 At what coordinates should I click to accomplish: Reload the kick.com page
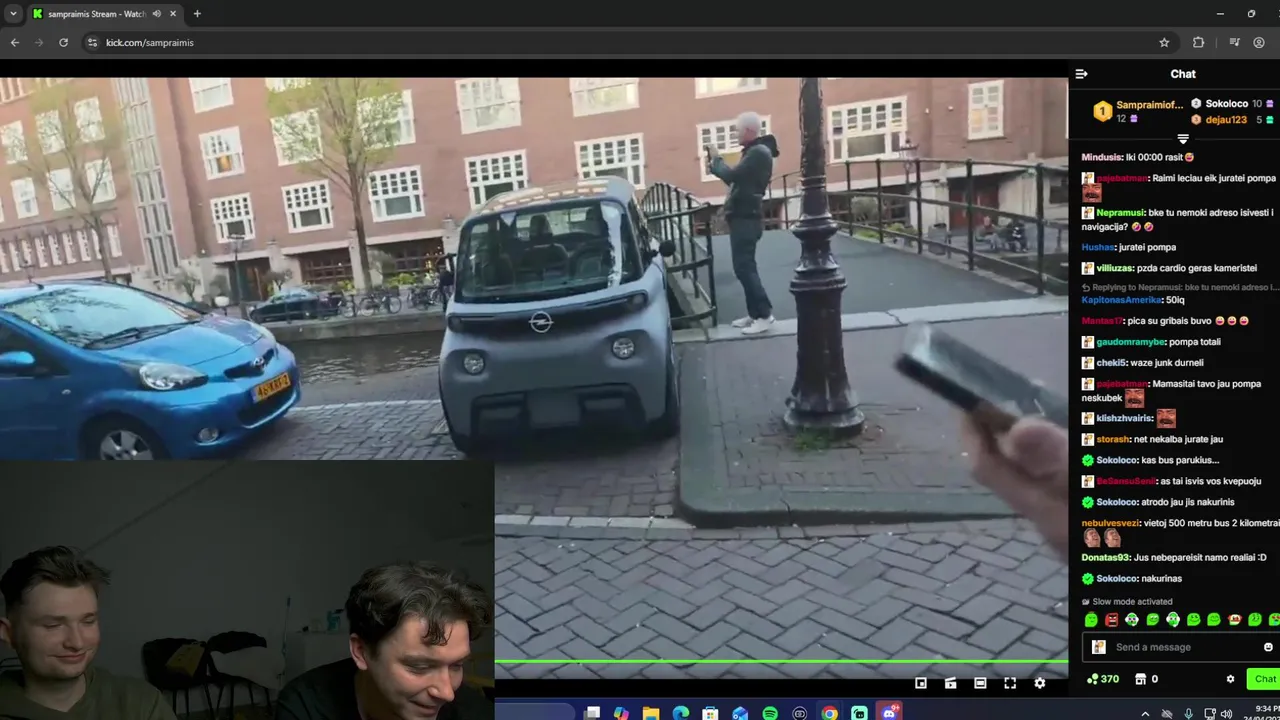(63, 43)
